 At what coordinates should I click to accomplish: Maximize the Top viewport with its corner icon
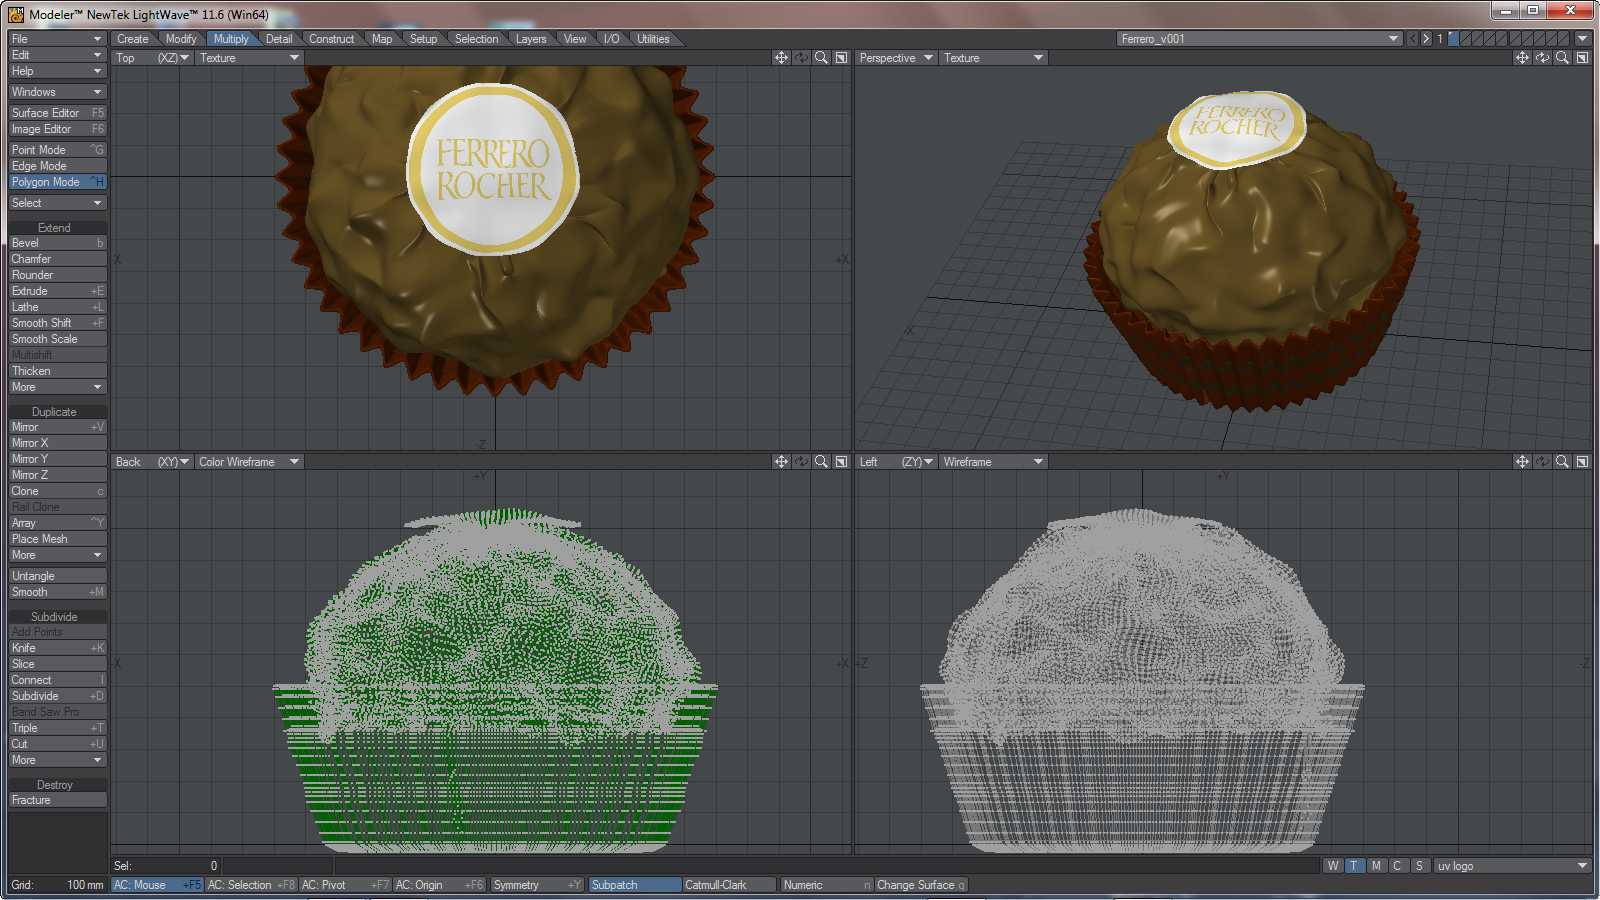pos(841,58)
